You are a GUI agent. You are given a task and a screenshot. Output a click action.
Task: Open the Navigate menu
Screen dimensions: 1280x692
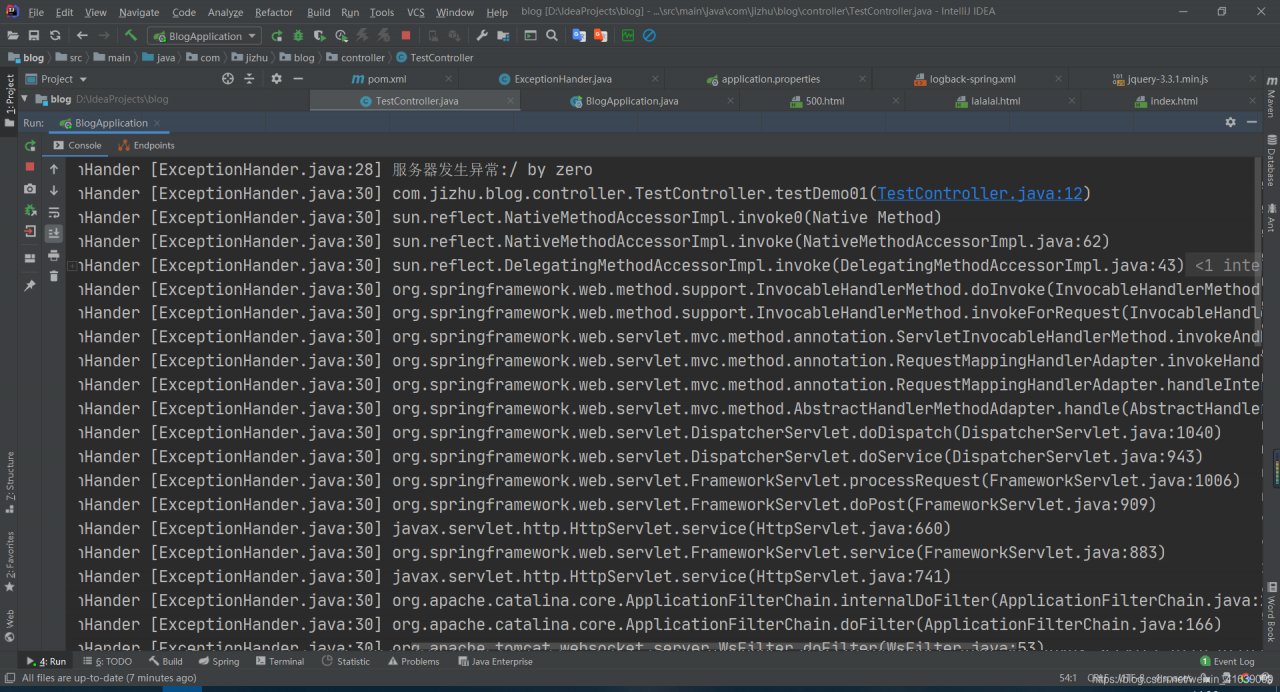139,12
